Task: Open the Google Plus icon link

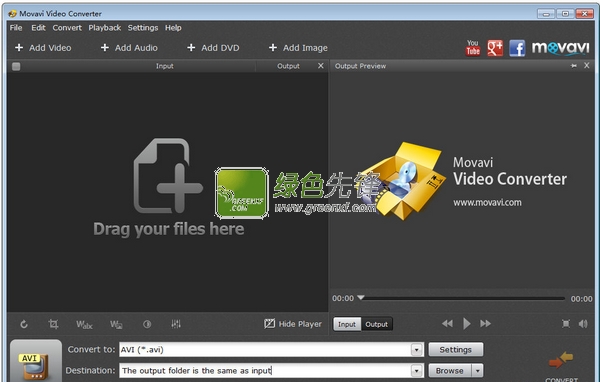Action: coord(495,48)
